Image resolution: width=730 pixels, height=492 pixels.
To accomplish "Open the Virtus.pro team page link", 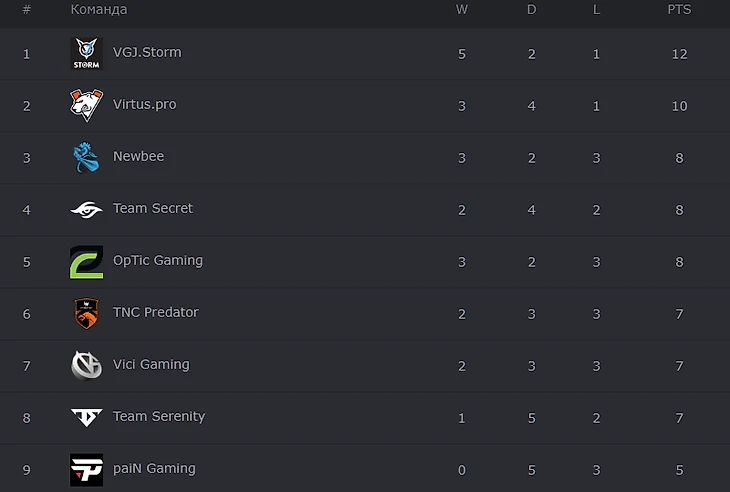I will [144, 104].
